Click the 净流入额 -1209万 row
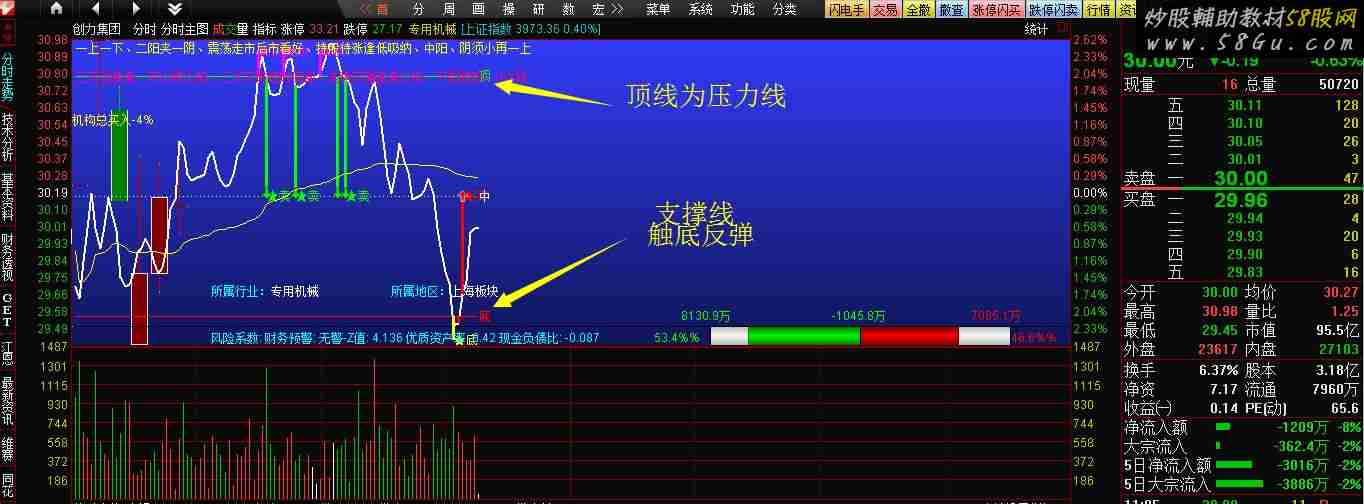Image resolution: width=1364 pixels, height=504 pixels. [x=1241, y=427]
